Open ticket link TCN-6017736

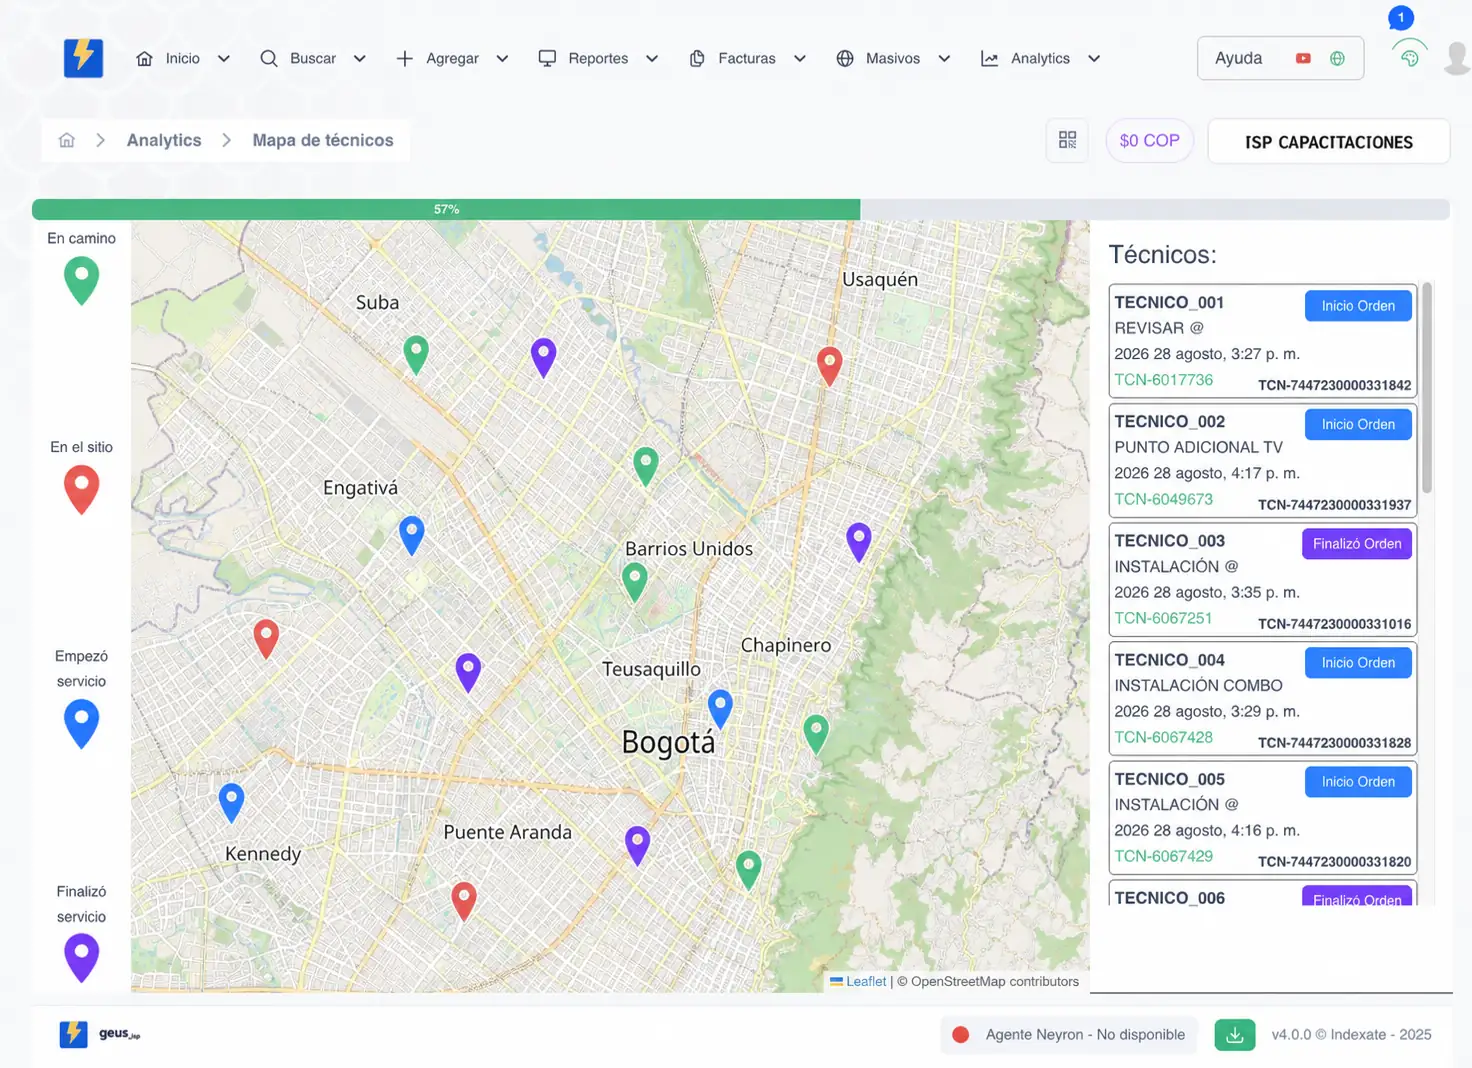pyautogui.click(x=1164, y=380)
